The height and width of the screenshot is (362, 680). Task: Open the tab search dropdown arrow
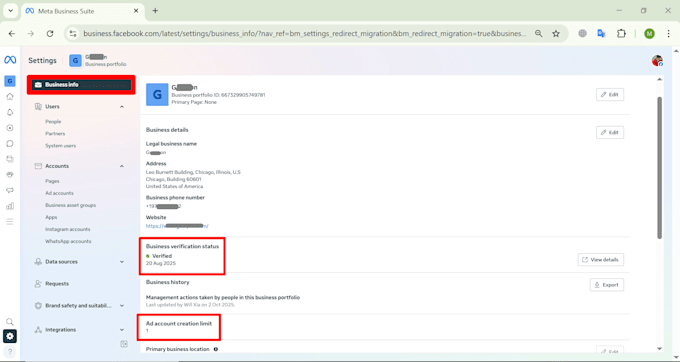click(x=10, y=11)
